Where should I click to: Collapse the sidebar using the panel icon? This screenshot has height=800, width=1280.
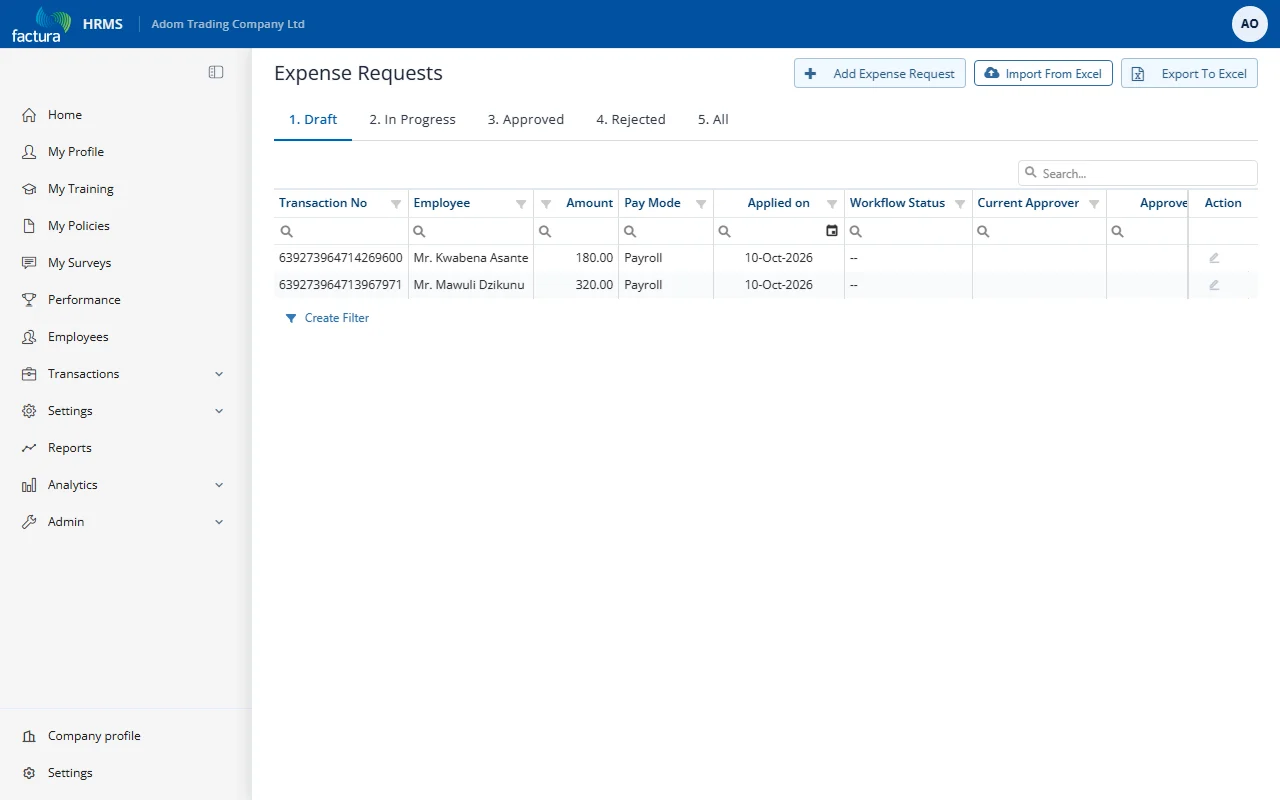216,72
